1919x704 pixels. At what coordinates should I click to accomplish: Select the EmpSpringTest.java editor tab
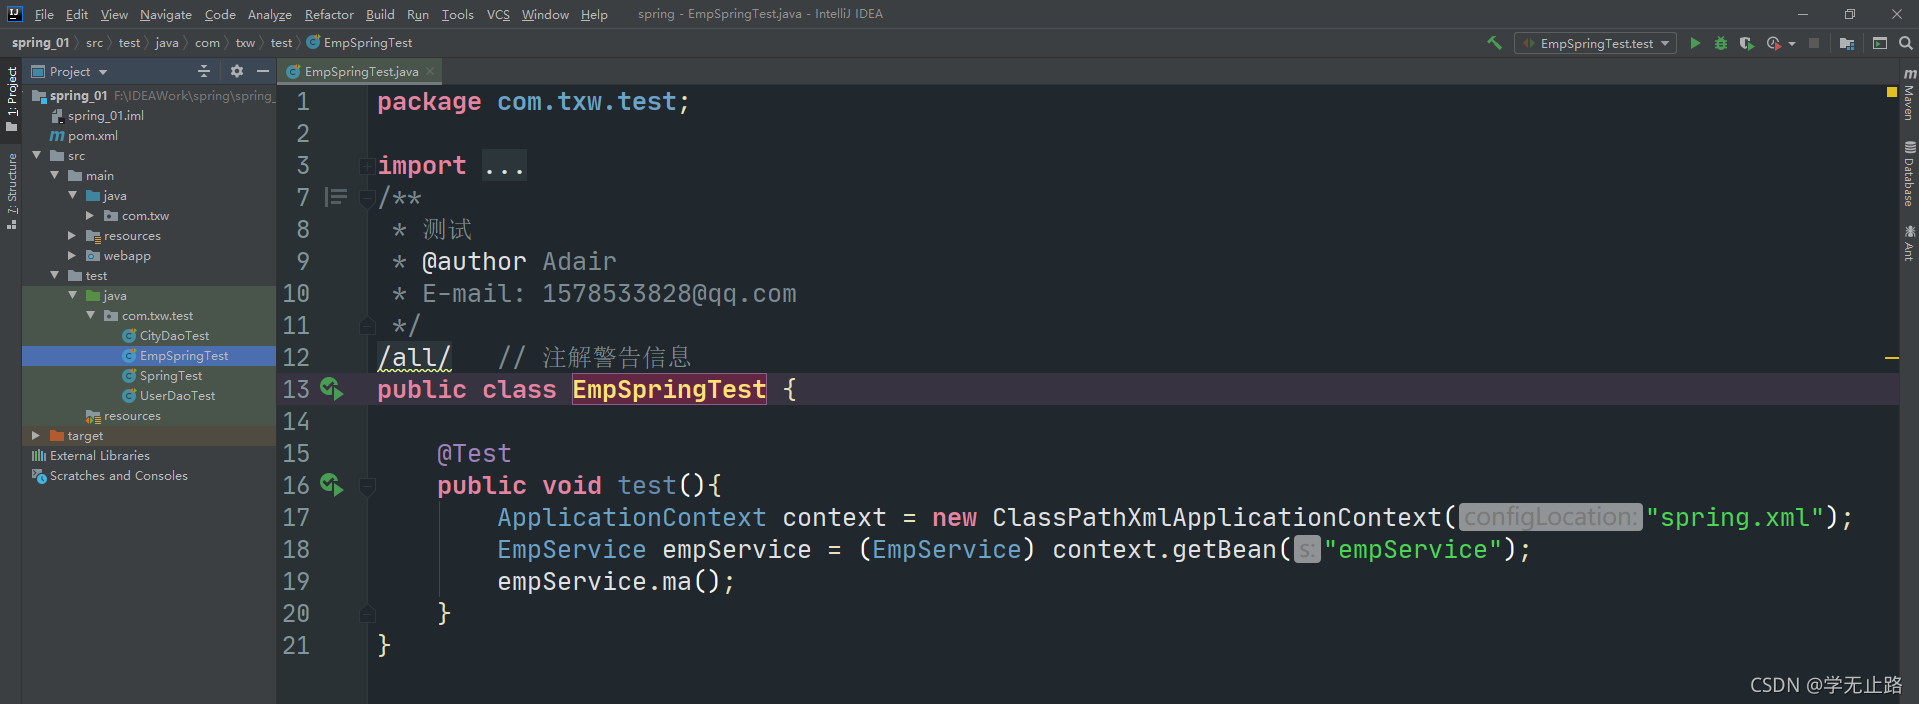click(x=361, y=71)
